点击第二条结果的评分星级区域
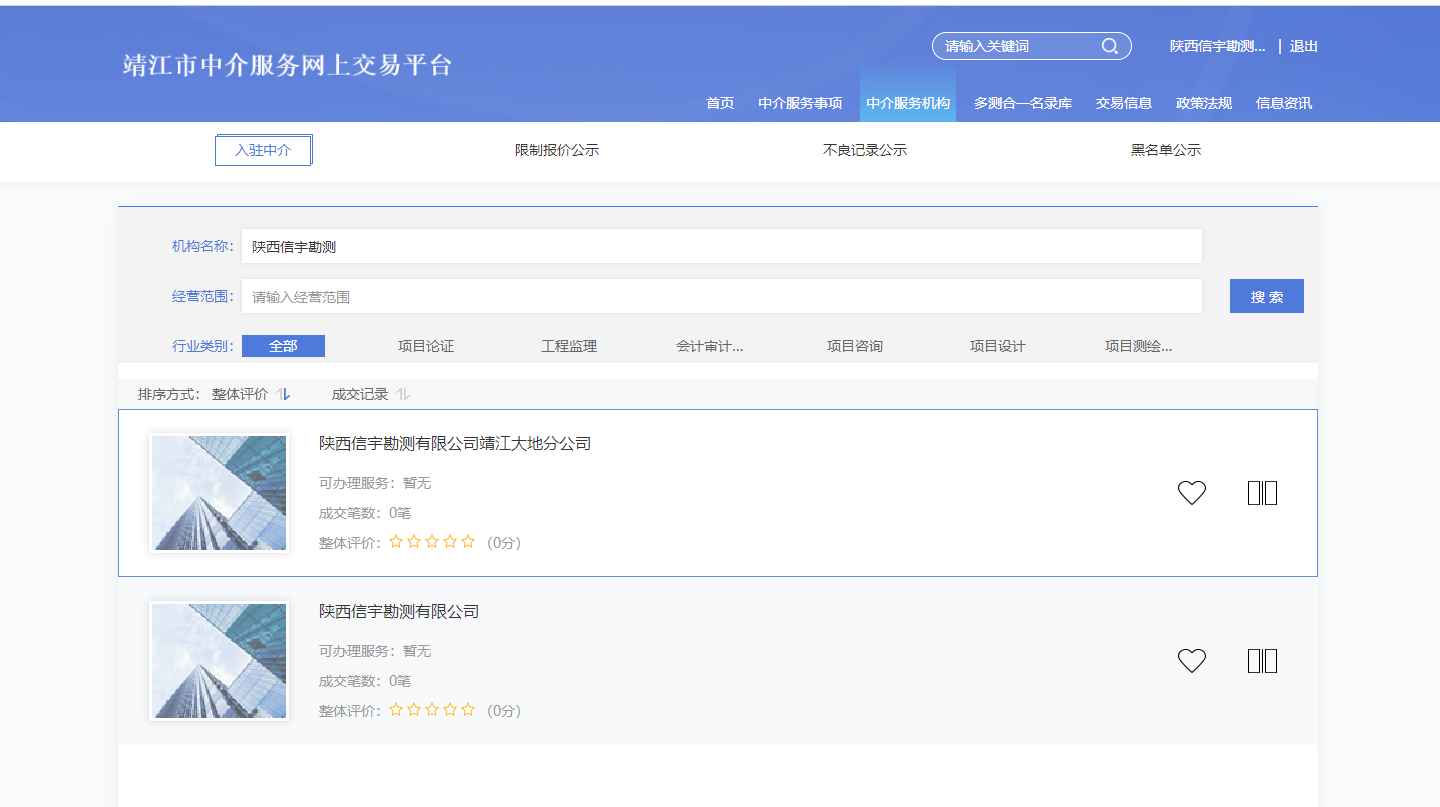The height and width of the screenshot is (807, 1440). 432,710
